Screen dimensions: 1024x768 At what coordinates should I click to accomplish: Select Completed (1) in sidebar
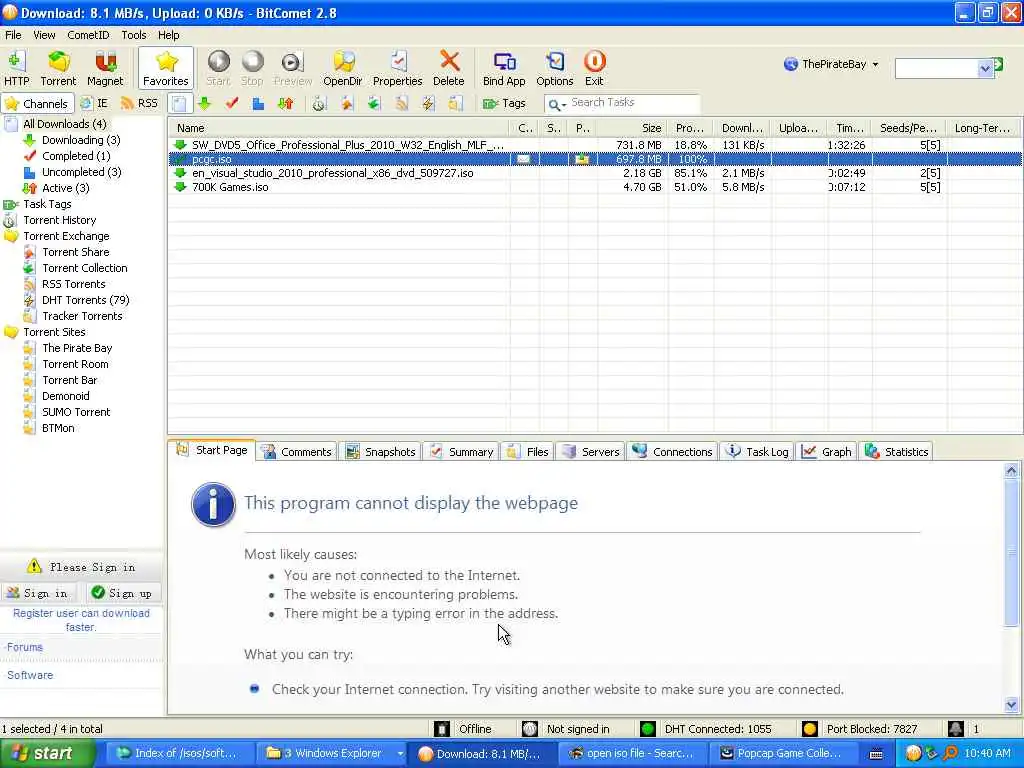(x=76, y=155)
